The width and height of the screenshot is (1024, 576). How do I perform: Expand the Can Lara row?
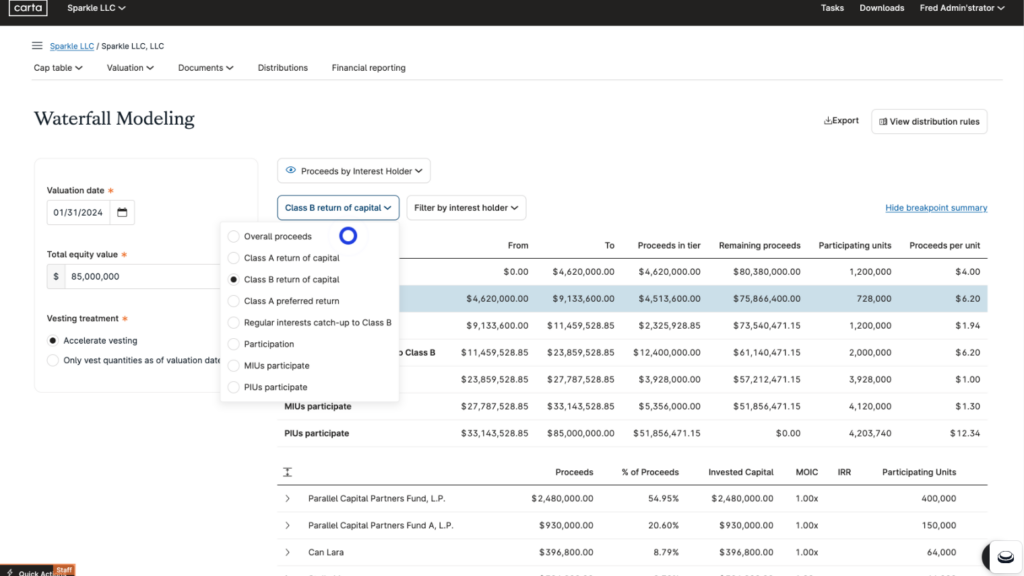288,552
